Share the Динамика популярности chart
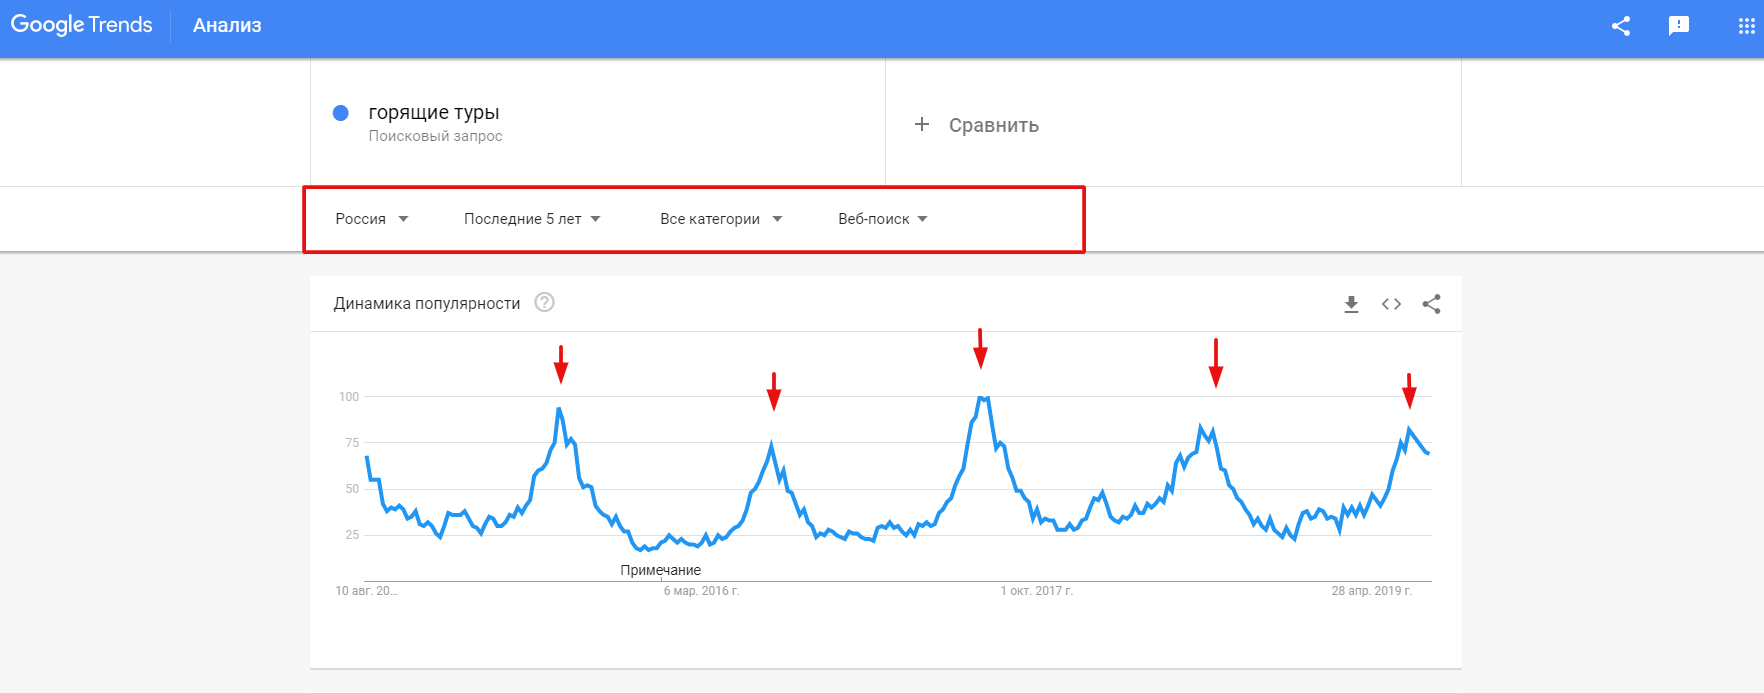Image resolution: width=1764 pixels, height=693 pixels. [1432, 304]
